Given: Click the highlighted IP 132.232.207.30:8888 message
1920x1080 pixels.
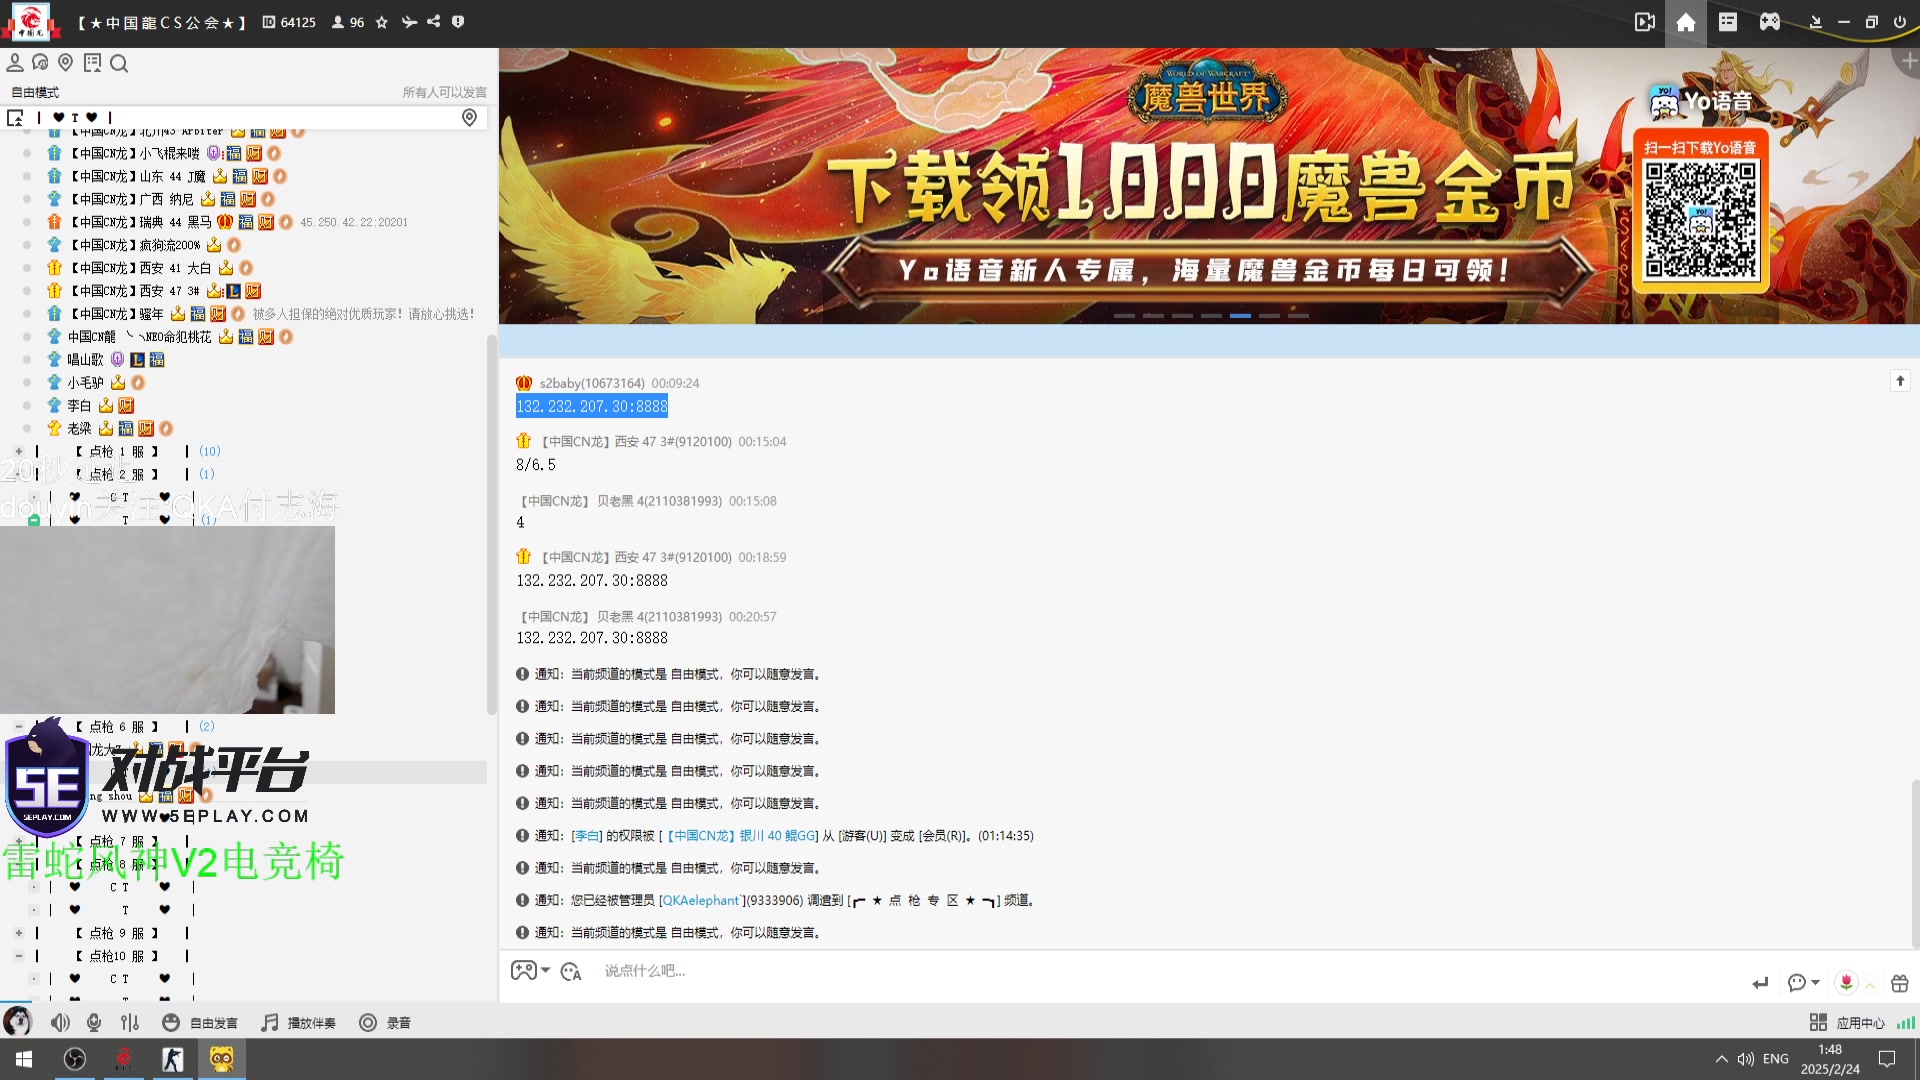Looking at the screenshot, I should pos(592,406).
